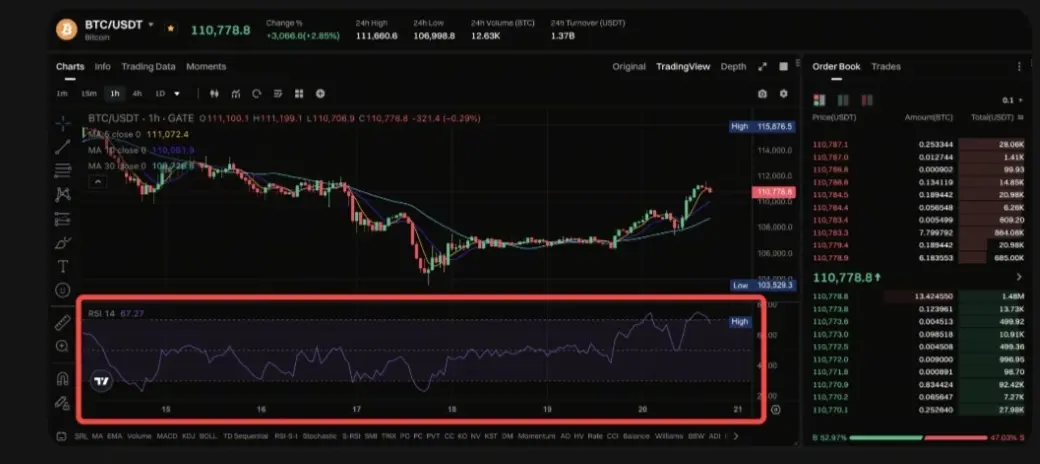The height and width of the screenshot is (464, 1040).
Task: Show combined buy and sell order book view
Action: 820,100
